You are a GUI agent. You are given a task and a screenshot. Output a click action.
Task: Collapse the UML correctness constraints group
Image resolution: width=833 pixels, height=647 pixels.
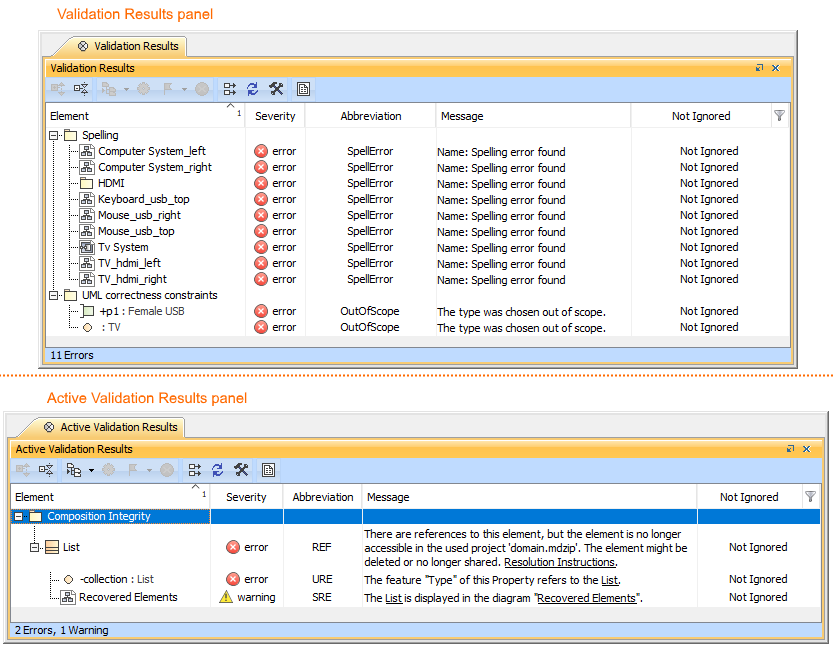pyautogui.click(x=54, y=295)
